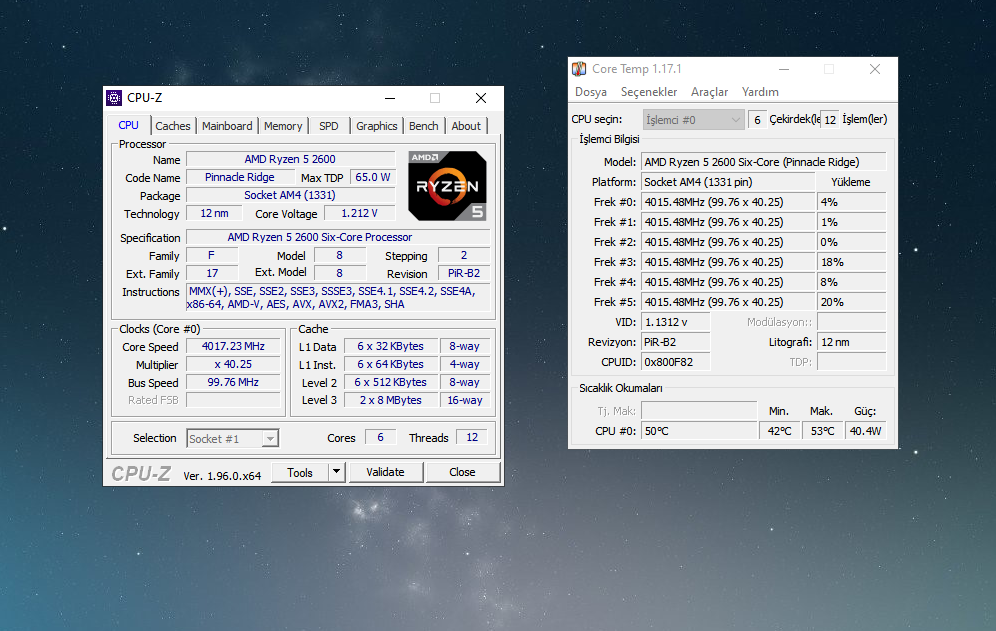
Task: Open the Socket #1 selection dropdown
Action: click(x=232, y=438)
